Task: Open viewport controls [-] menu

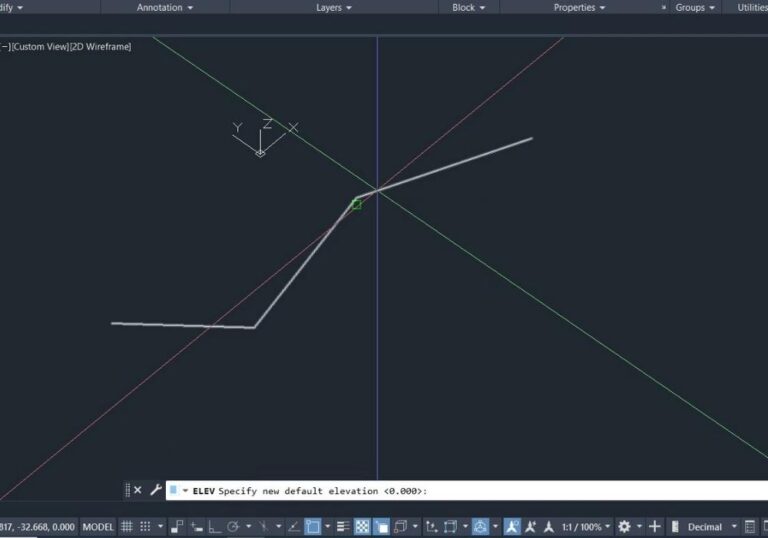Action: pos(5,47)
